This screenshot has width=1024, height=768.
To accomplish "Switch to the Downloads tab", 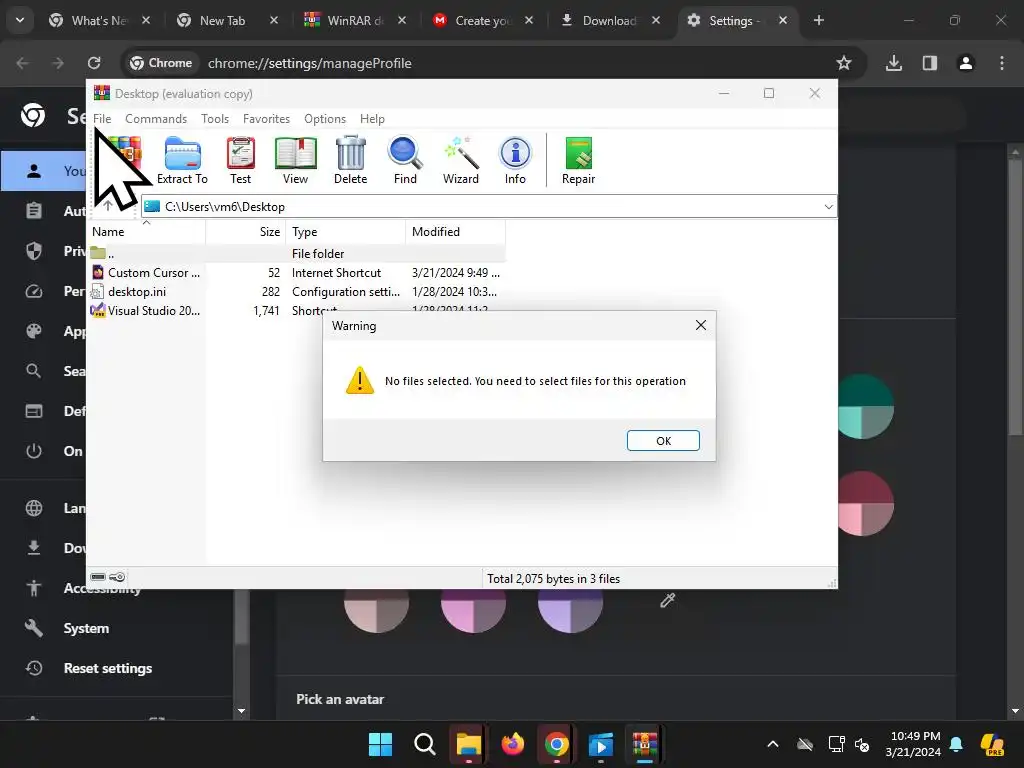I will pyautogui.click(x=609, y=20).
